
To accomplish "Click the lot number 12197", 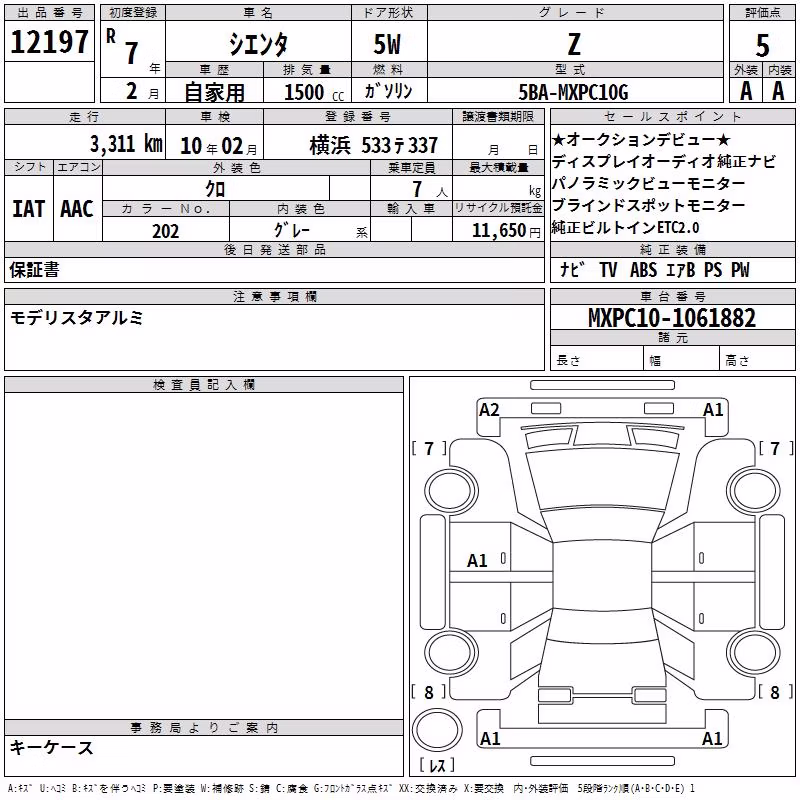I will [x=49, y=42].
